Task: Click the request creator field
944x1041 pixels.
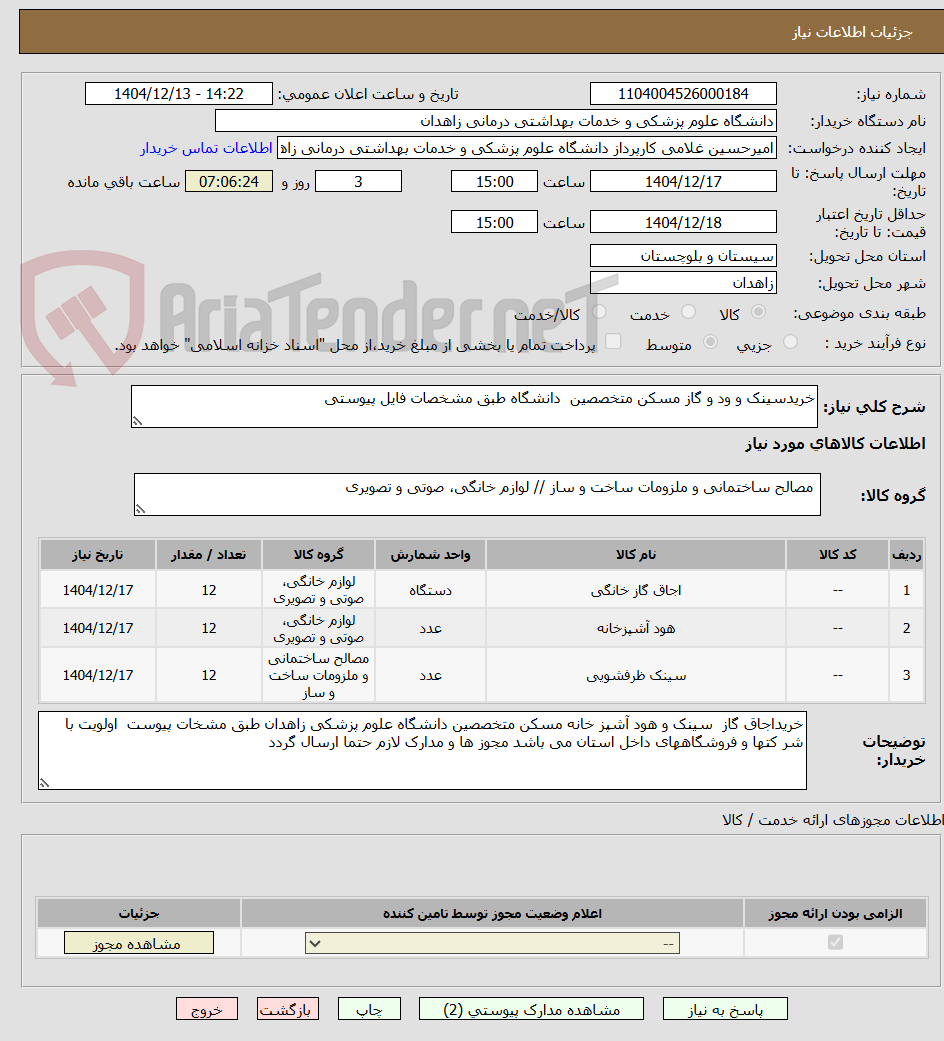Action: pyautogui.click(x=526, y=148)
